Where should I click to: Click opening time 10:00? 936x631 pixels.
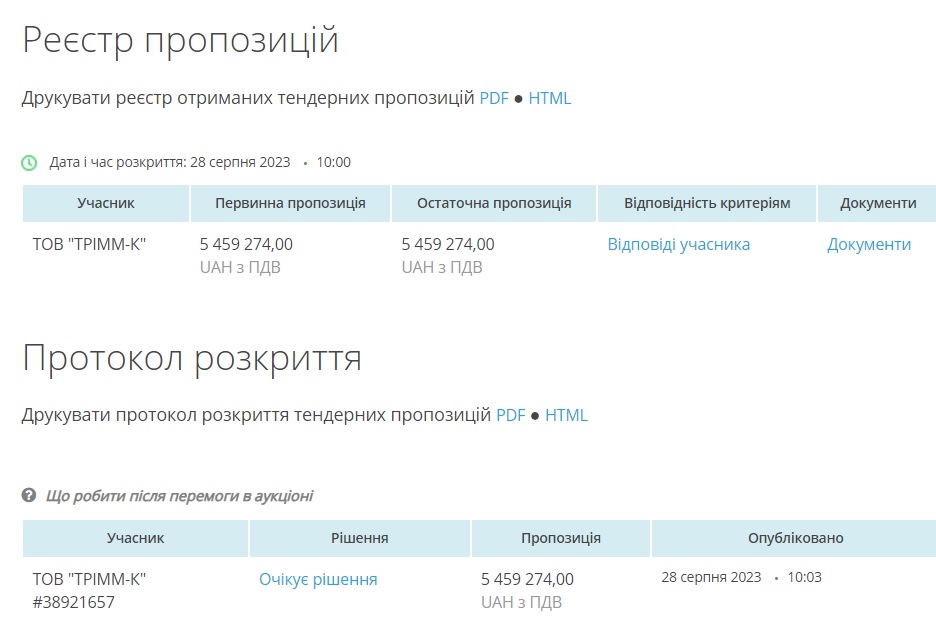[333, 162]
